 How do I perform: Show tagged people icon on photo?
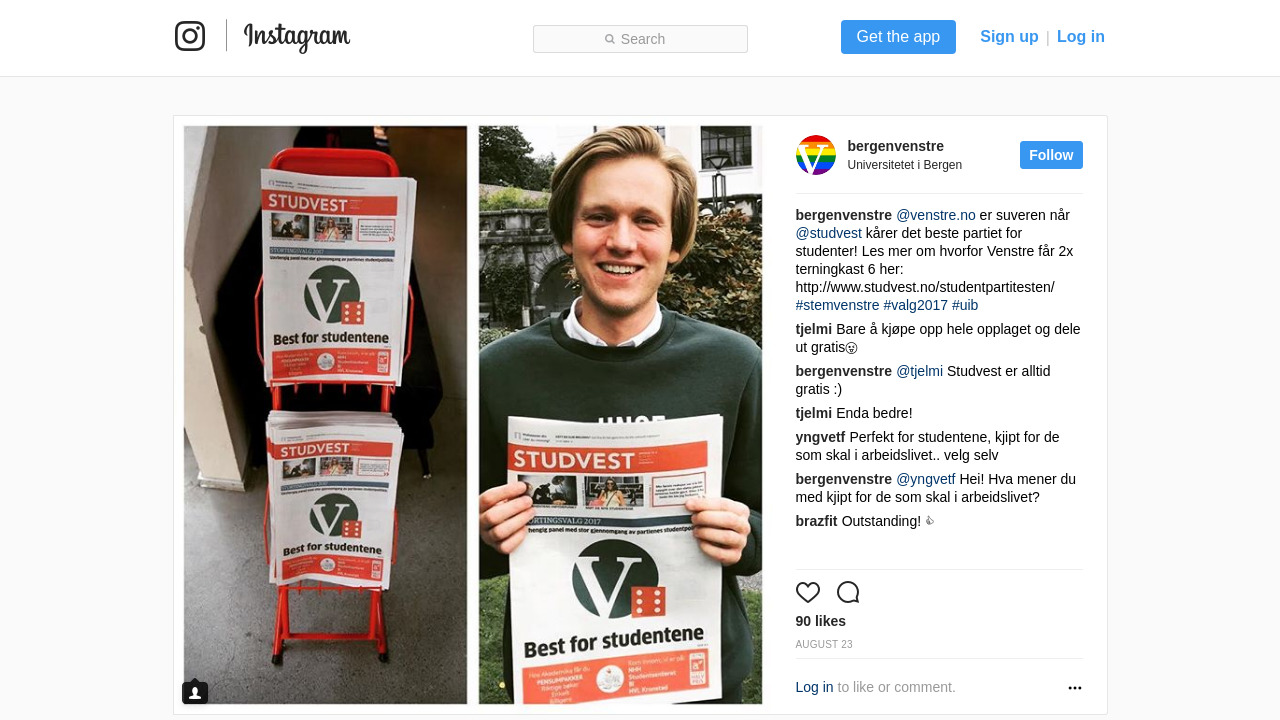[x=195, y=692]
